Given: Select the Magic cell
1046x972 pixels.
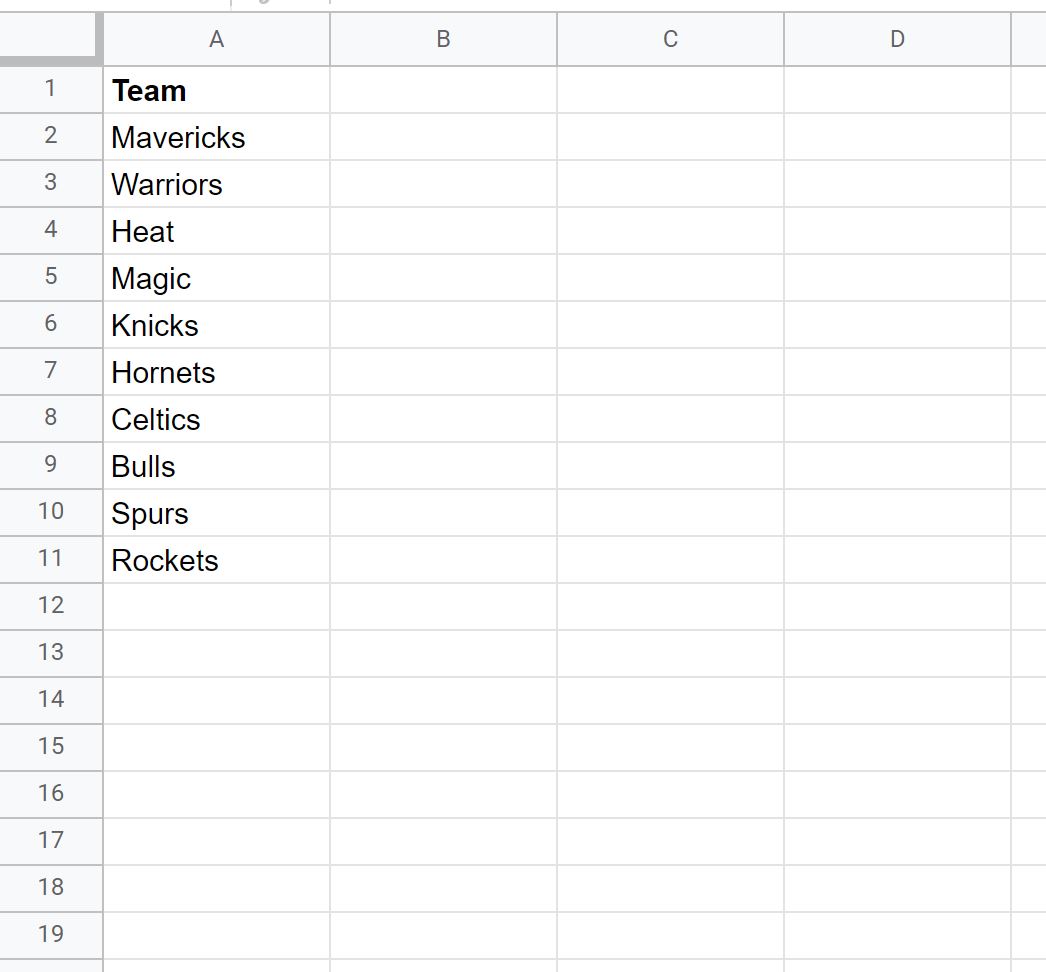Looking at the screenshot, I should (217, 278).
